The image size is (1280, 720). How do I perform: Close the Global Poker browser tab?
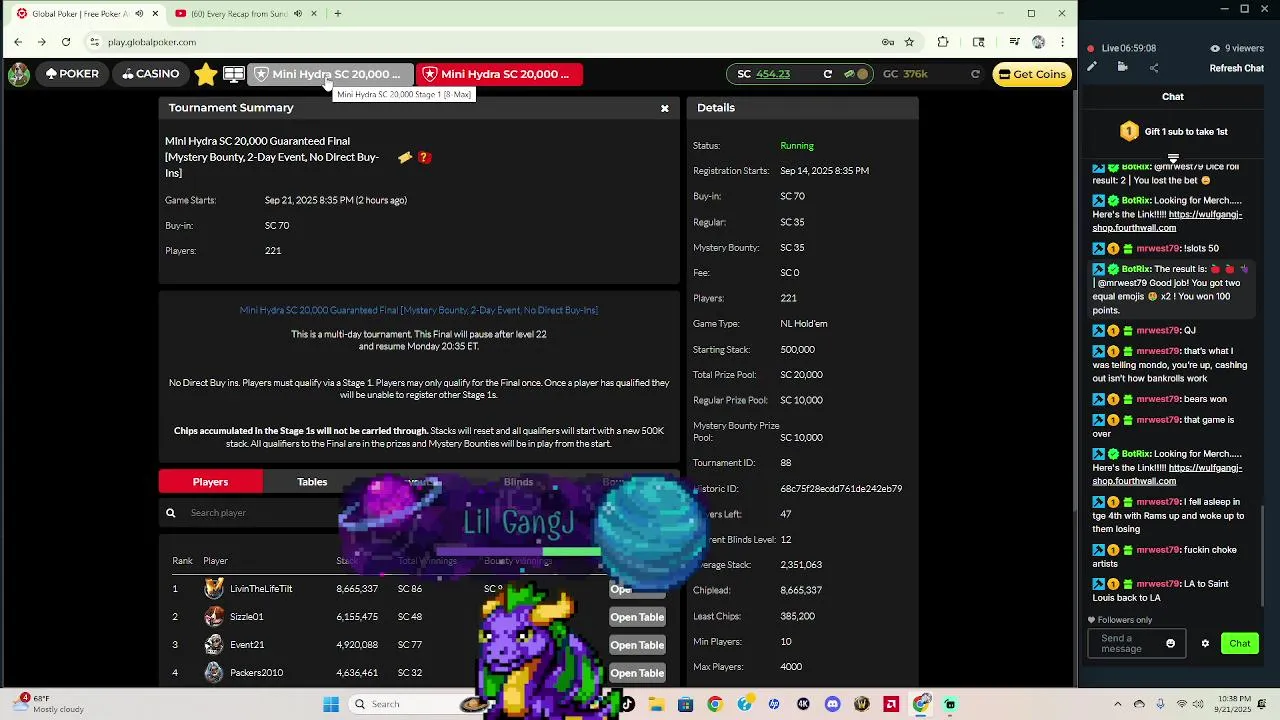click(x=155, y=14)
